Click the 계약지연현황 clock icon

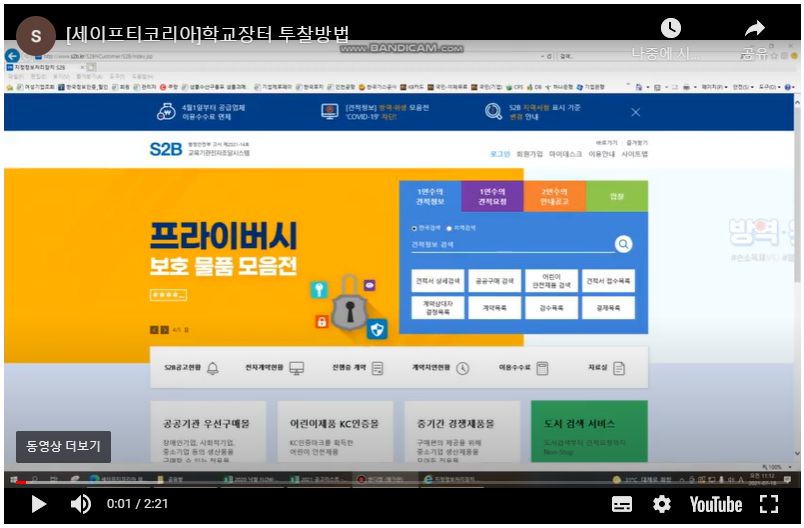click(463, 368)
